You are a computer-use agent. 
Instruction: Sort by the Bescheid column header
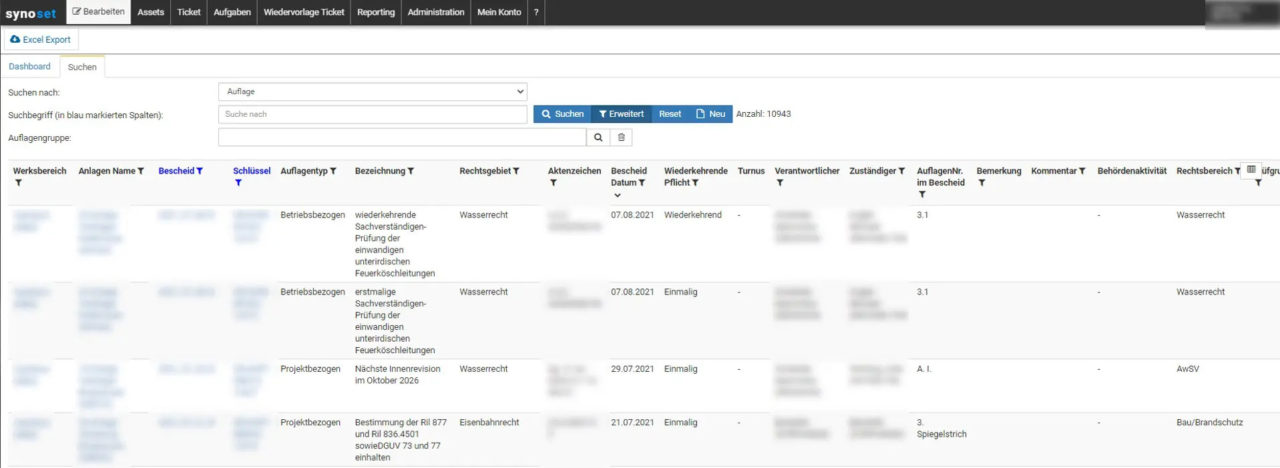(176, 171)
